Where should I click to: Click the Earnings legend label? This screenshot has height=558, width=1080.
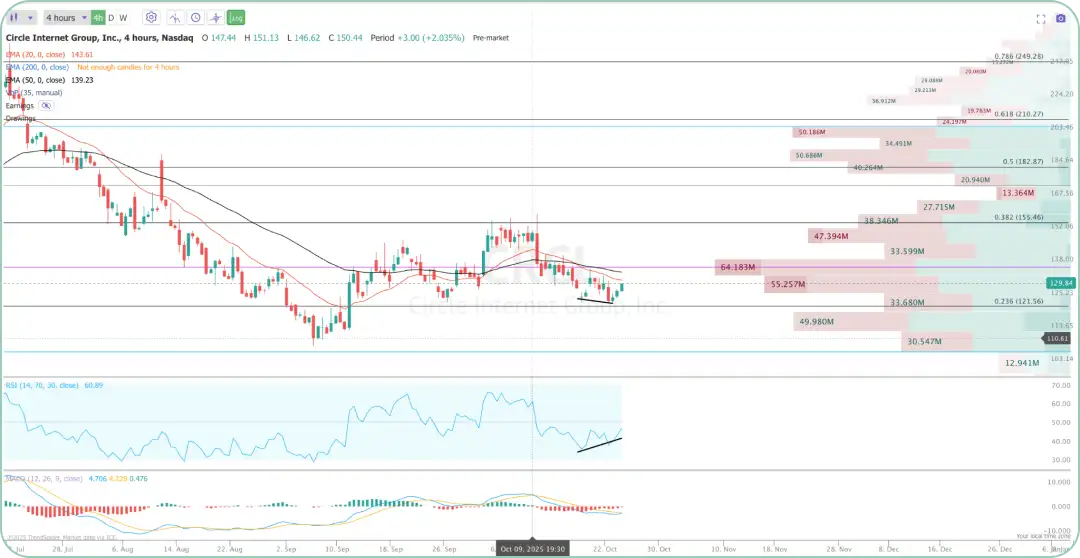19,105
